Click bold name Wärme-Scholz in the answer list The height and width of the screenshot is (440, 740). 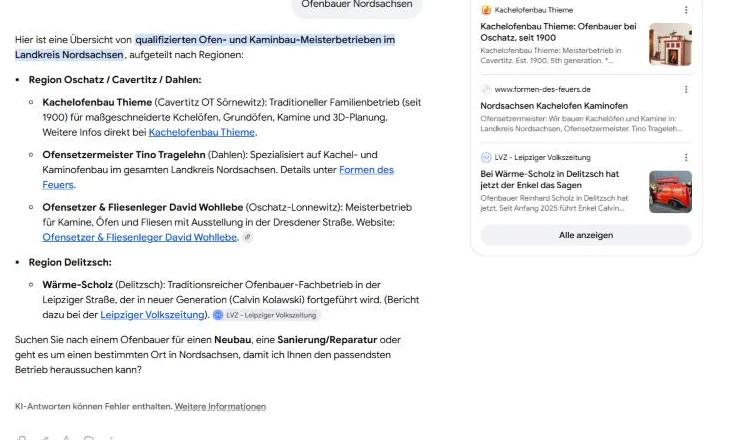(x=77, y=285)
